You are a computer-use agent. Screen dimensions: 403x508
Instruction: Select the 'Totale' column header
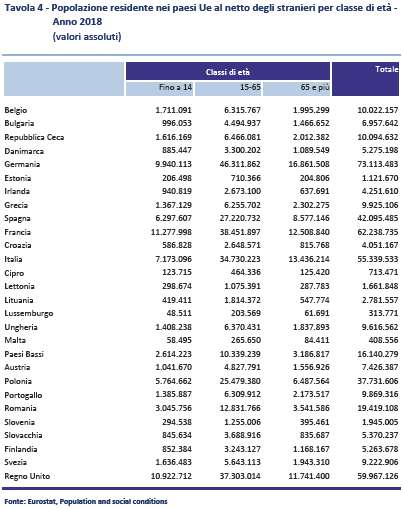coord(365,79)
